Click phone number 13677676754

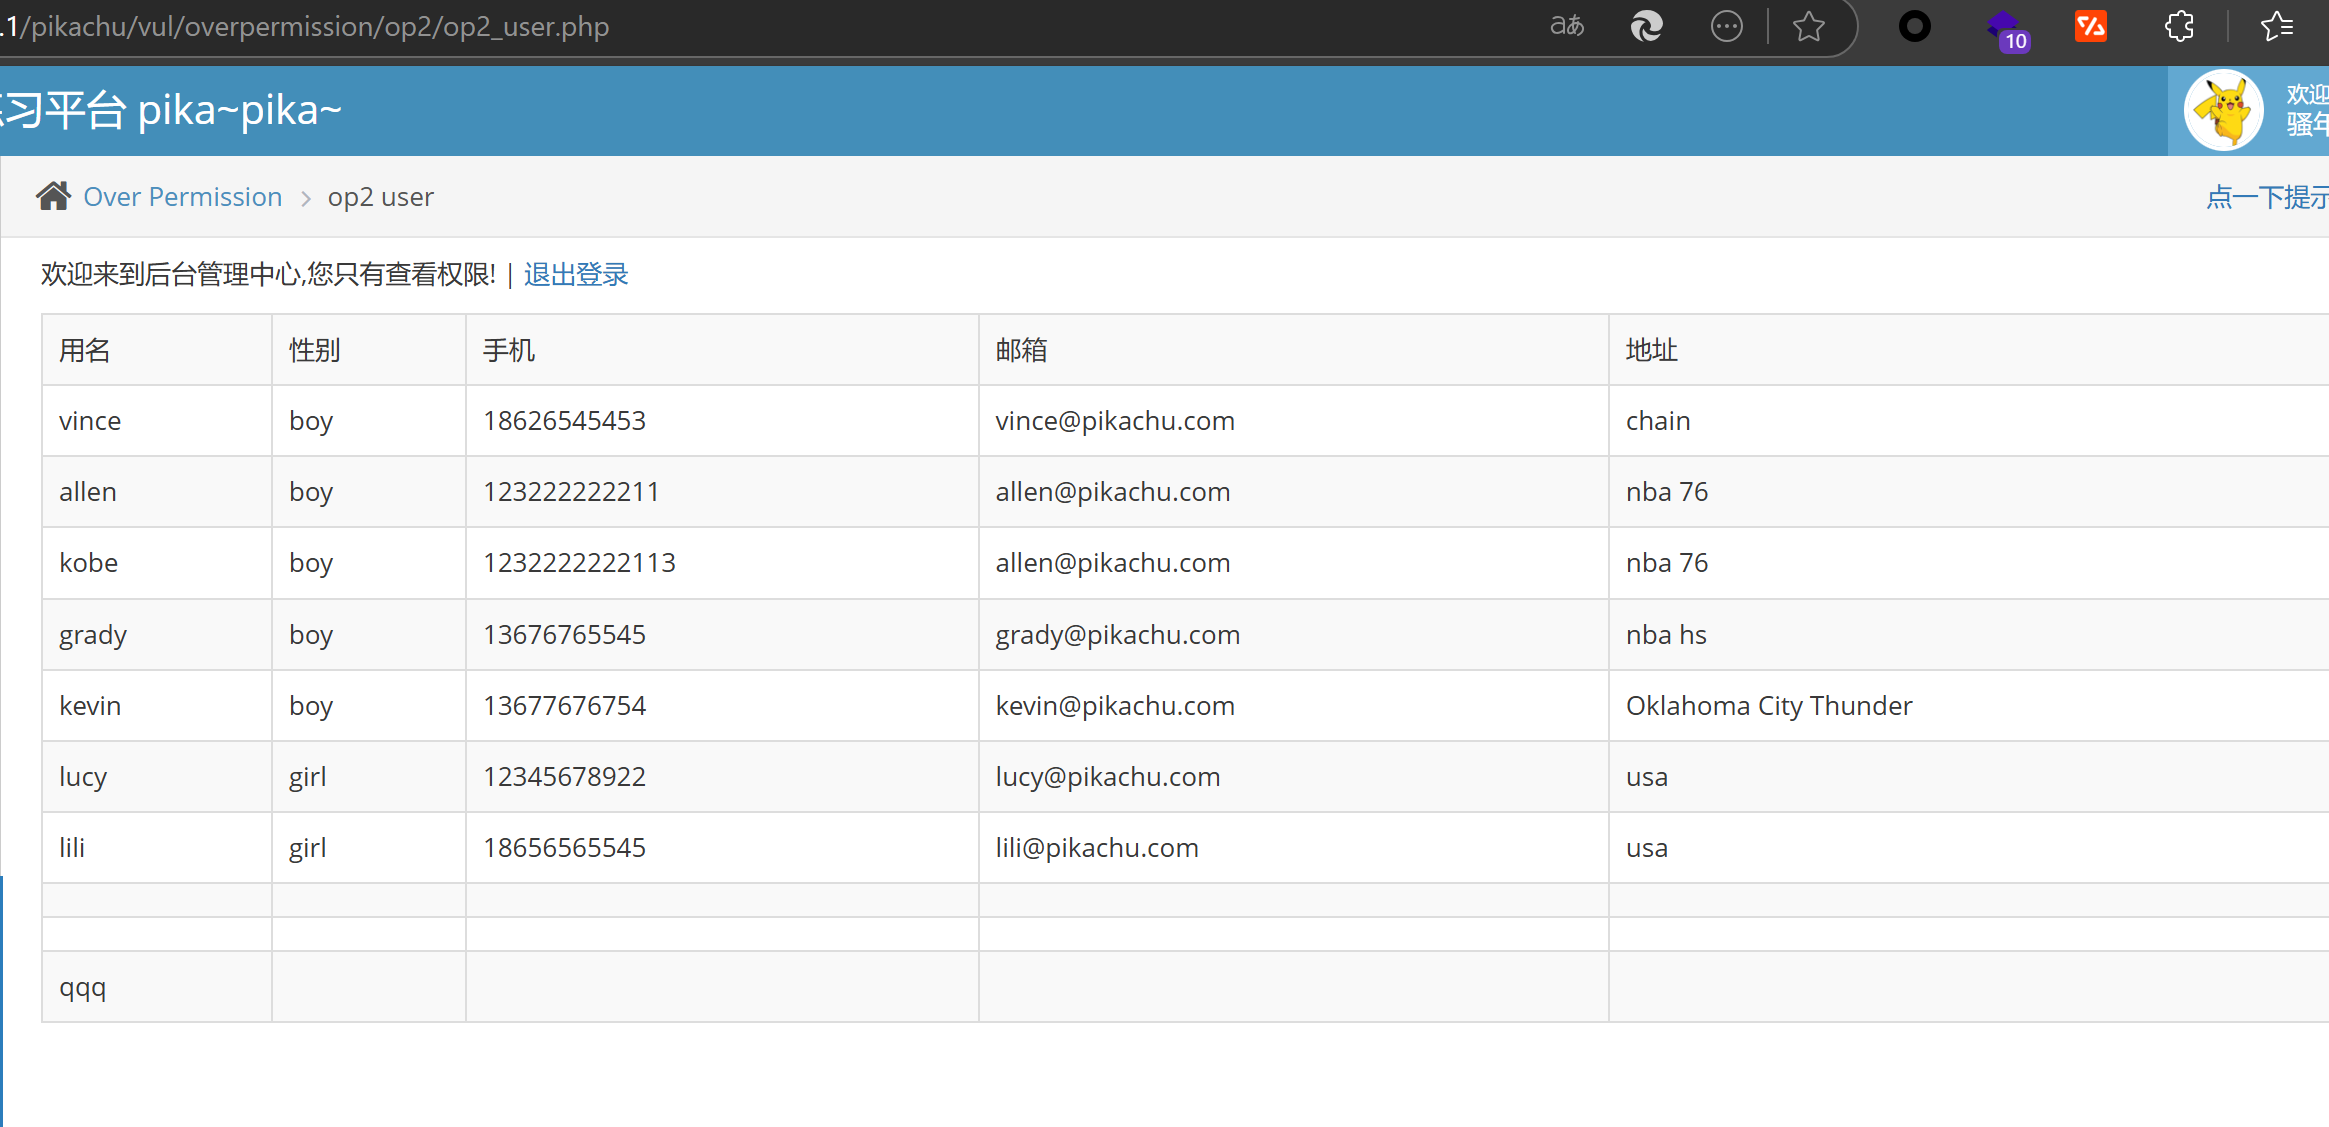[x=565, y=706]
